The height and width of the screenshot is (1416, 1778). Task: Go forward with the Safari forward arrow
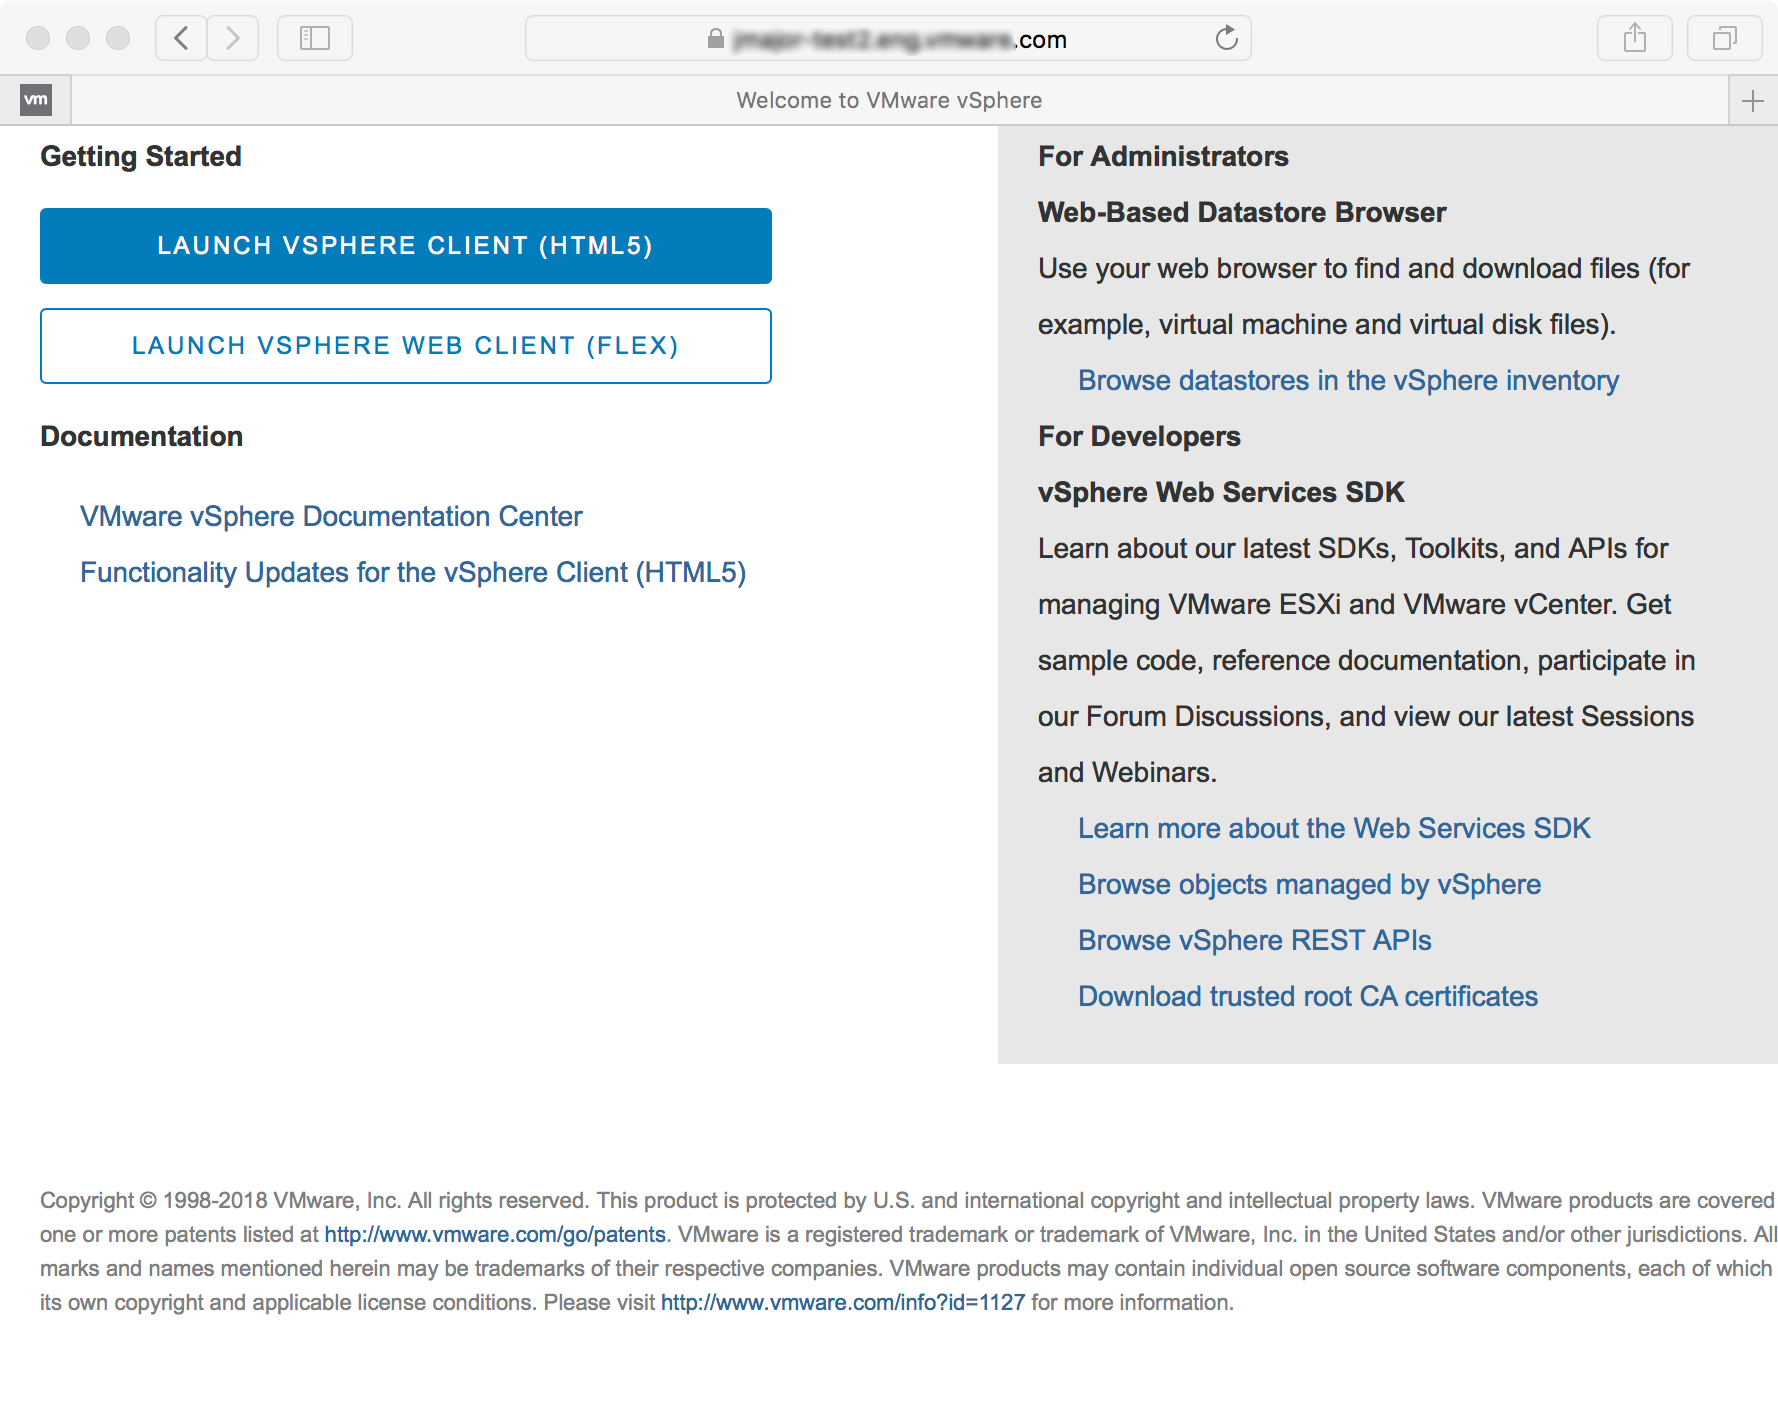click(x=233, y=38)
